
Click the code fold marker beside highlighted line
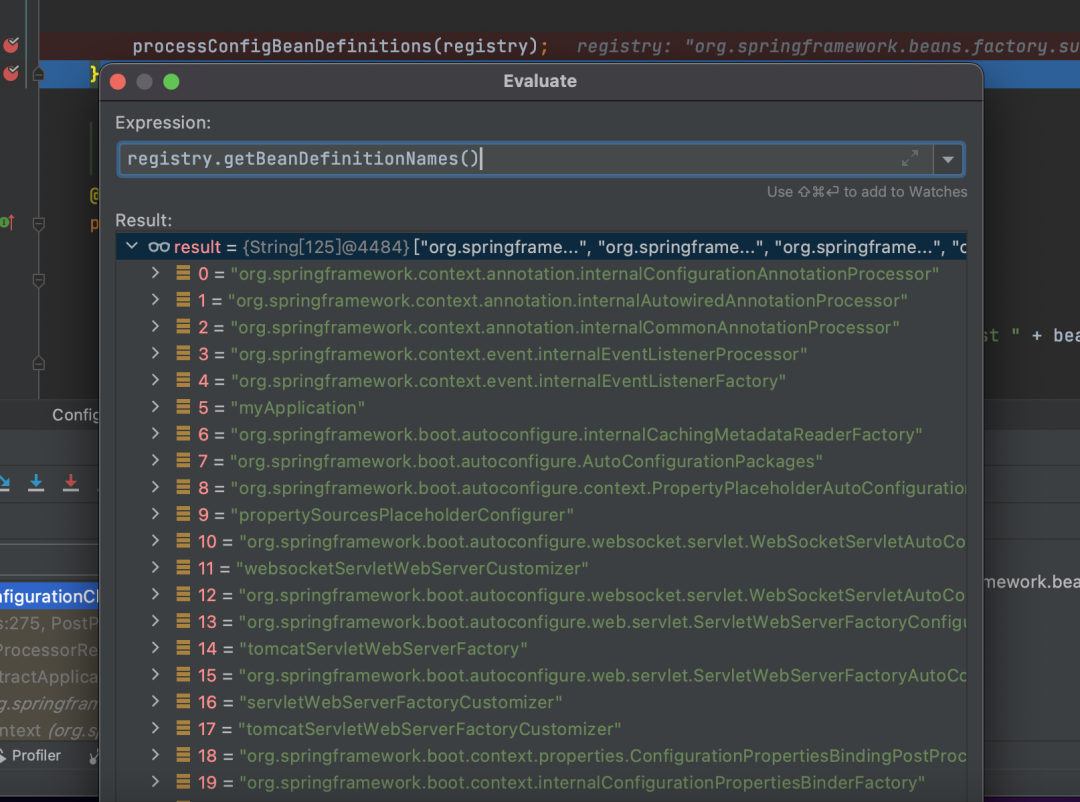tap(39, 74)
